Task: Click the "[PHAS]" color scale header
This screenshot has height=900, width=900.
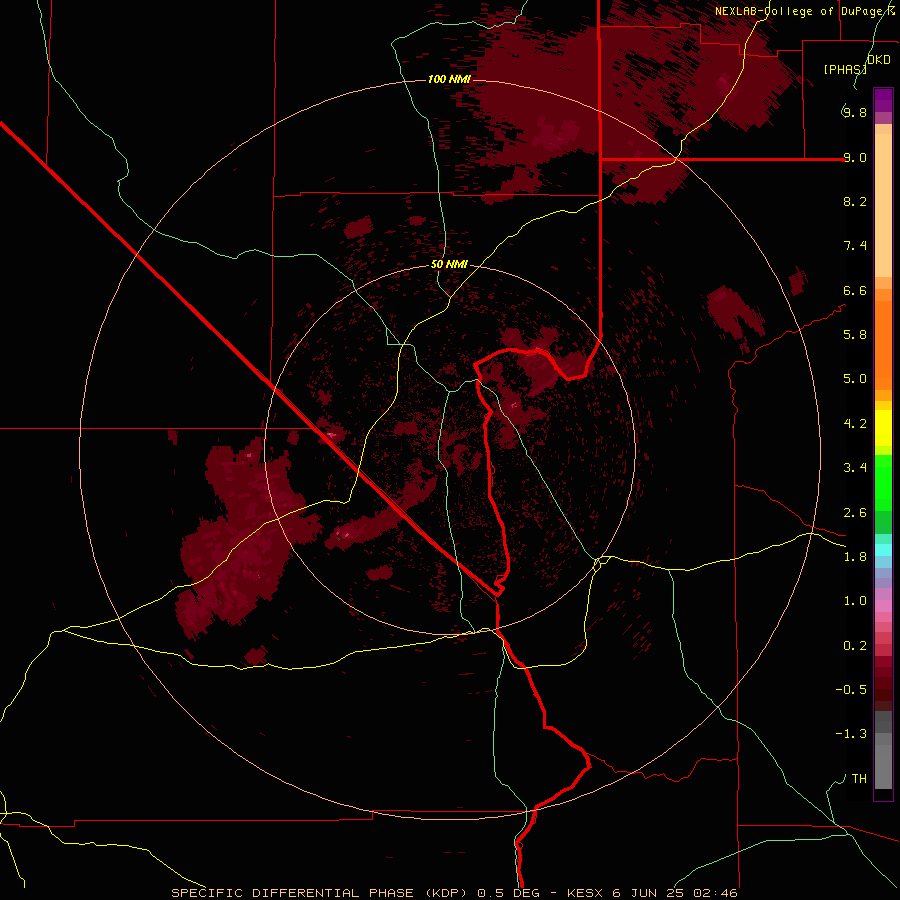Action: click(x=845, y=69)
